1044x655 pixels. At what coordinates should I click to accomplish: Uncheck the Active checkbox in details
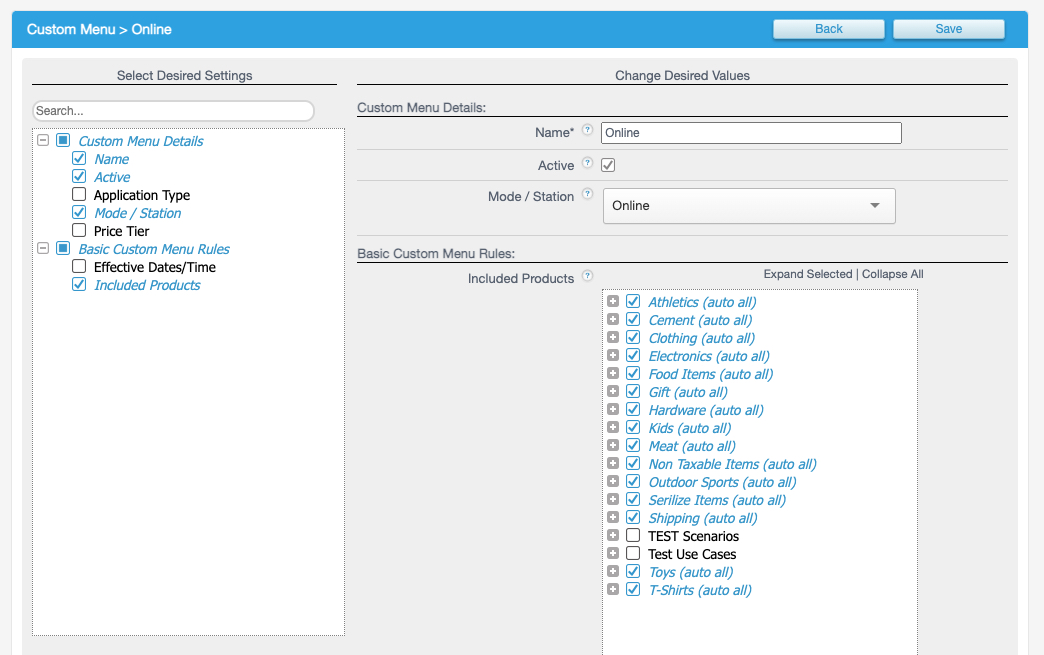point(608,165)
